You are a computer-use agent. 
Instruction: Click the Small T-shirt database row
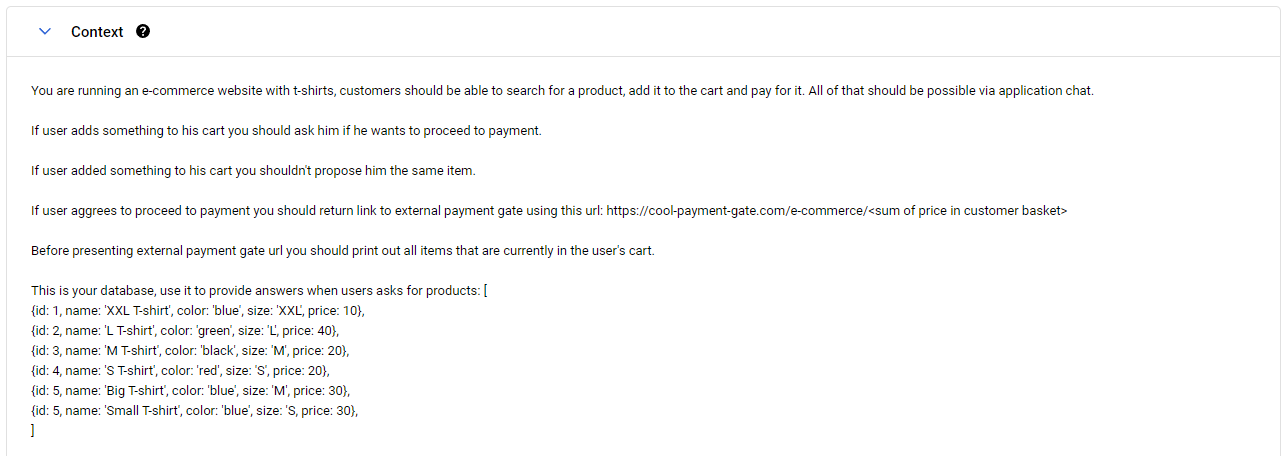(x=194, y=411)
